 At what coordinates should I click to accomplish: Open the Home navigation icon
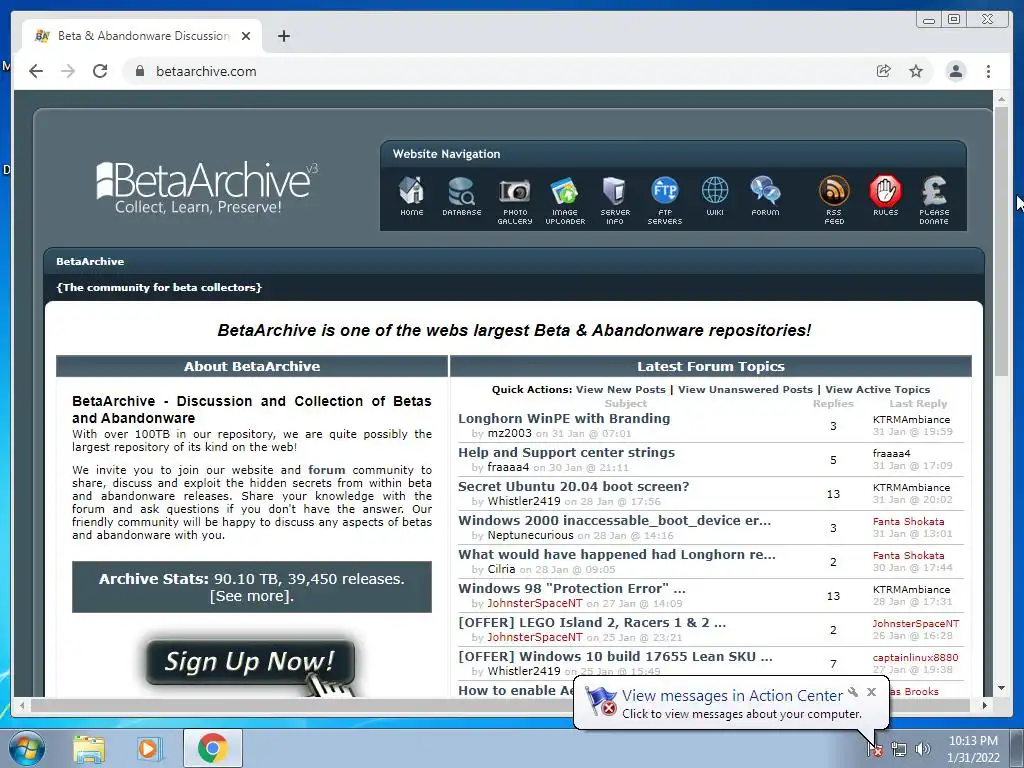411,196
